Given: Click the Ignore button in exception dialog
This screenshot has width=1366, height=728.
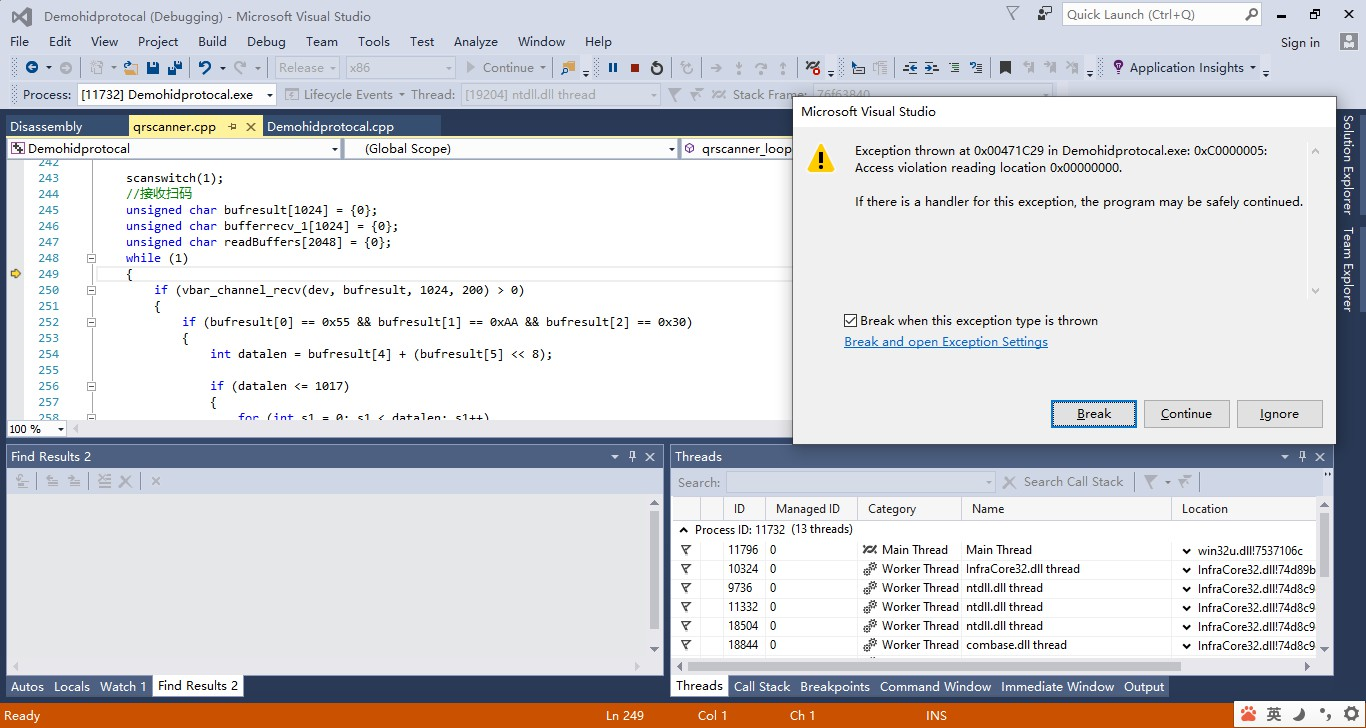Looking at the screenshot, I should [x=1279, y=414].
